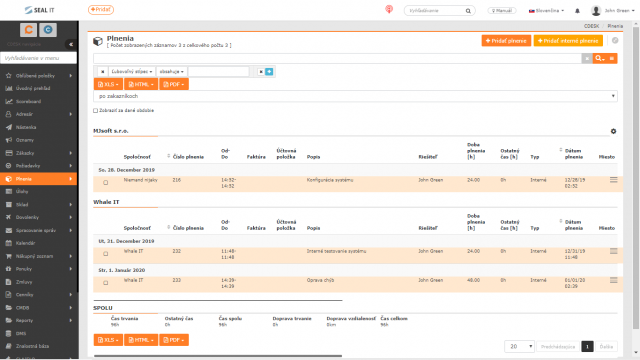Open the notifications bell icon
This screenshot has width=640, height=360.
[x=577, y=11]
